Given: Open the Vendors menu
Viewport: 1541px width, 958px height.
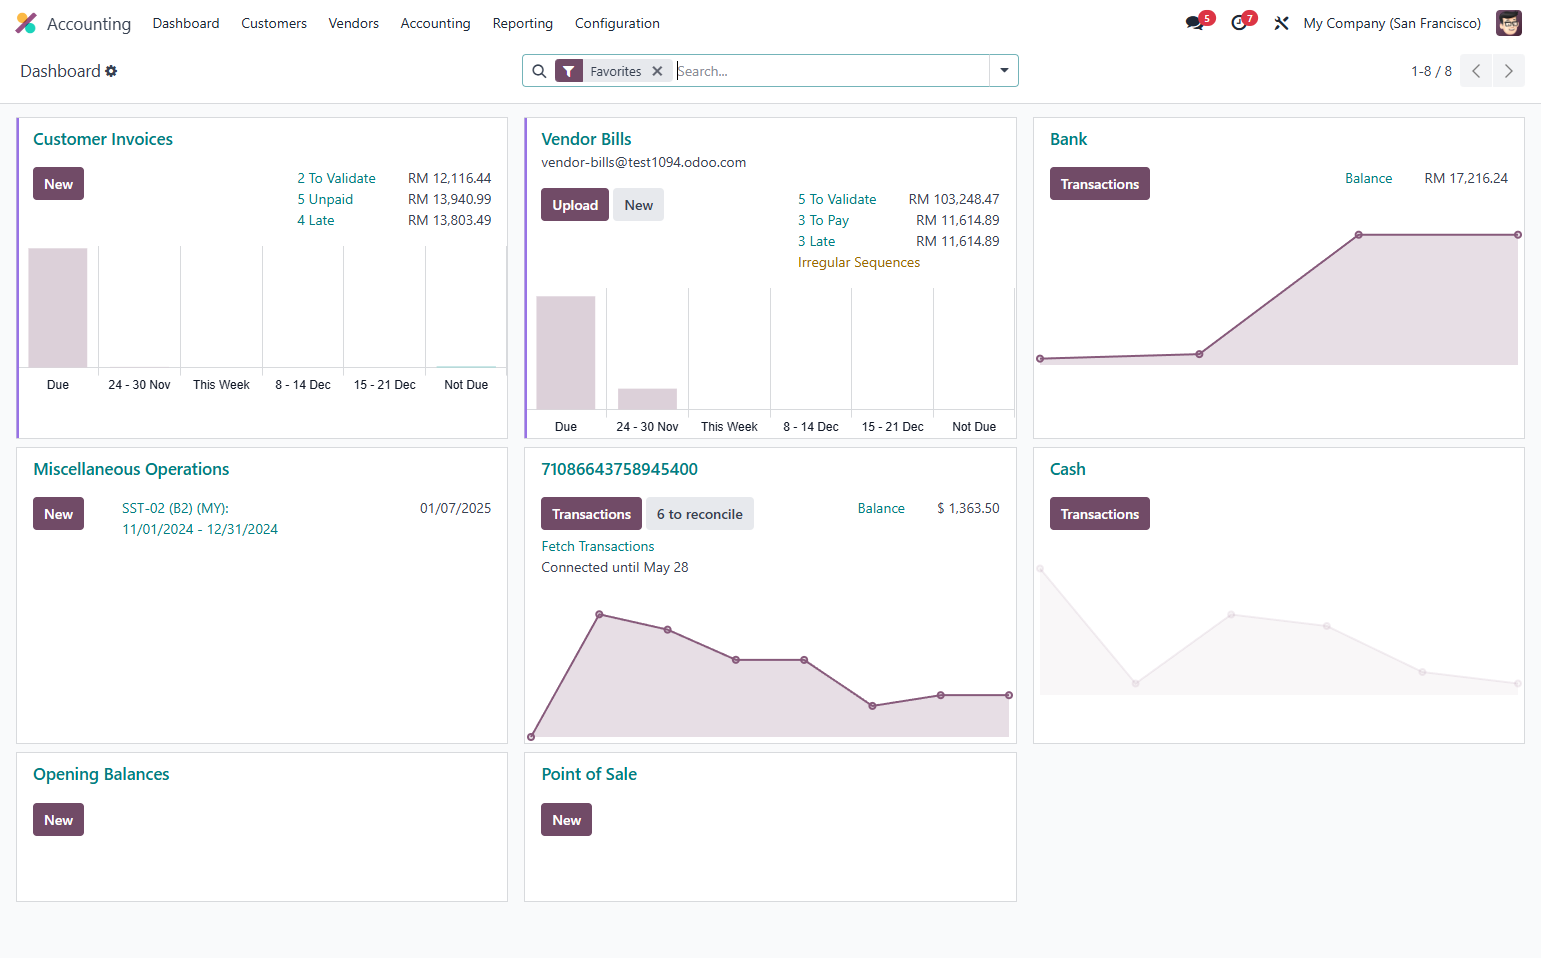Looking at the screenshot, I should pos(354,23).
